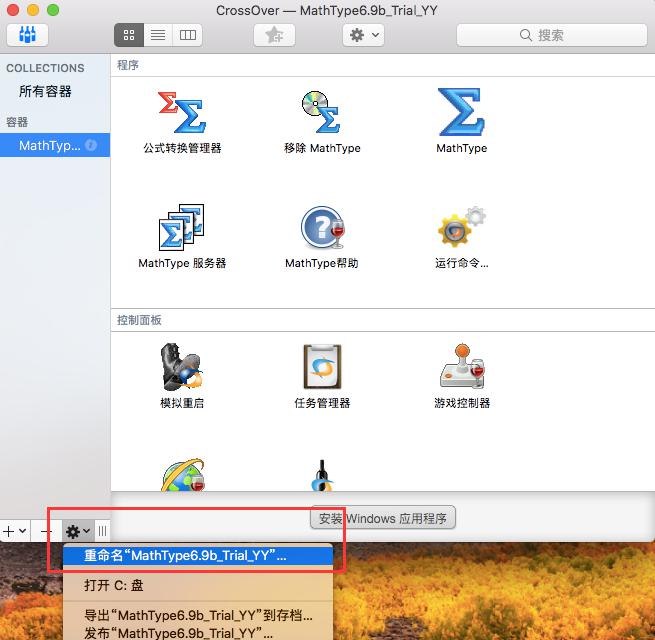Open the toolbar gear action dropdown

point(362,35)
